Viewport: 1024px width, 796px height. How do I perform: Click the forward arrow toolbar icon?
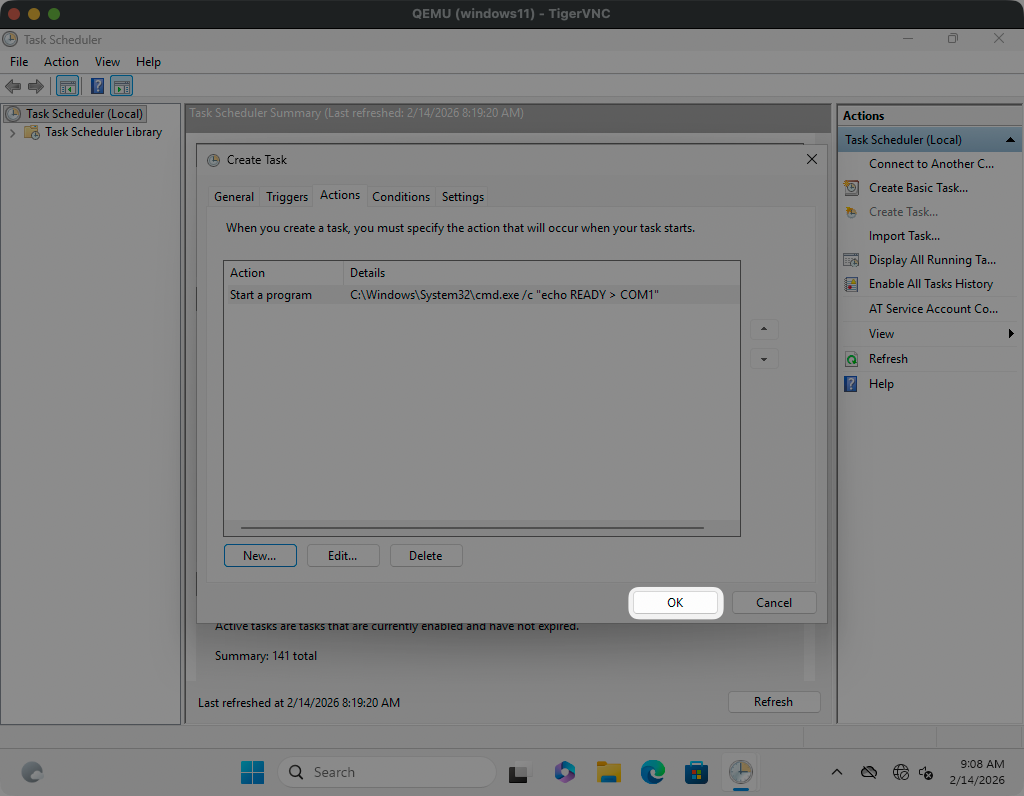(x=36, y=87)
